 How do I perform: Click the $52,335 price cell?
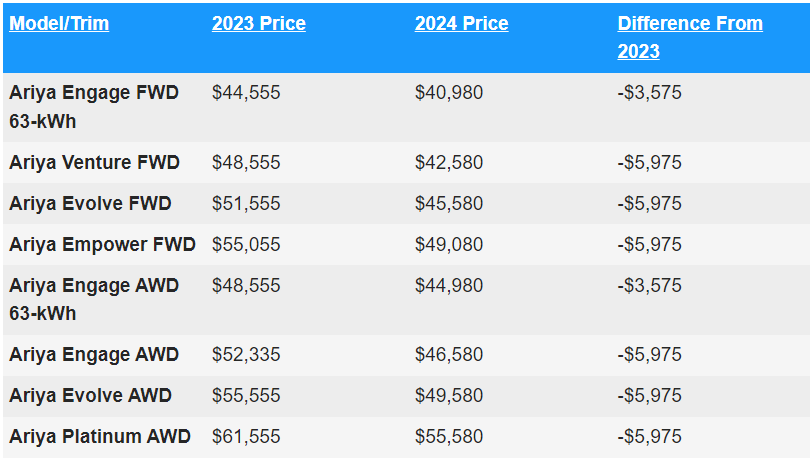pos(246,354)
